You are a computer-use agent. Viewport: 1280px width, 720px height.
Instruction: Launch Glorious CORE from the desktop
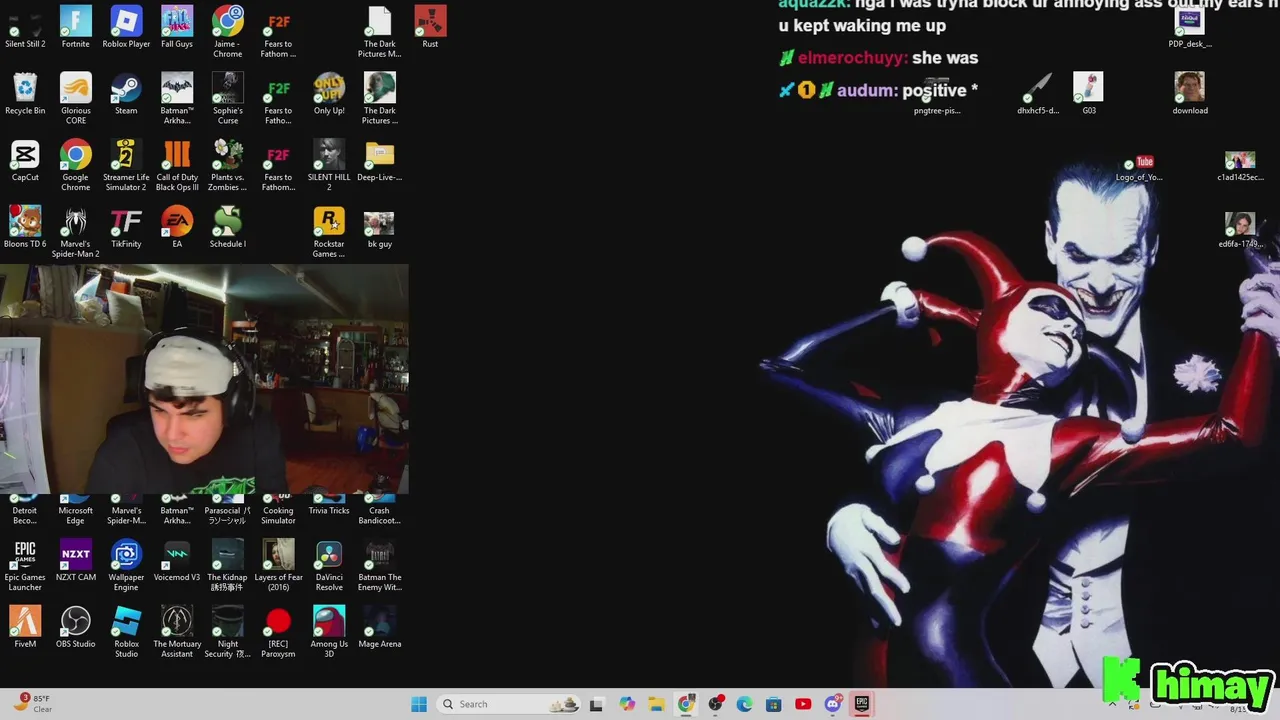(76, 99)
